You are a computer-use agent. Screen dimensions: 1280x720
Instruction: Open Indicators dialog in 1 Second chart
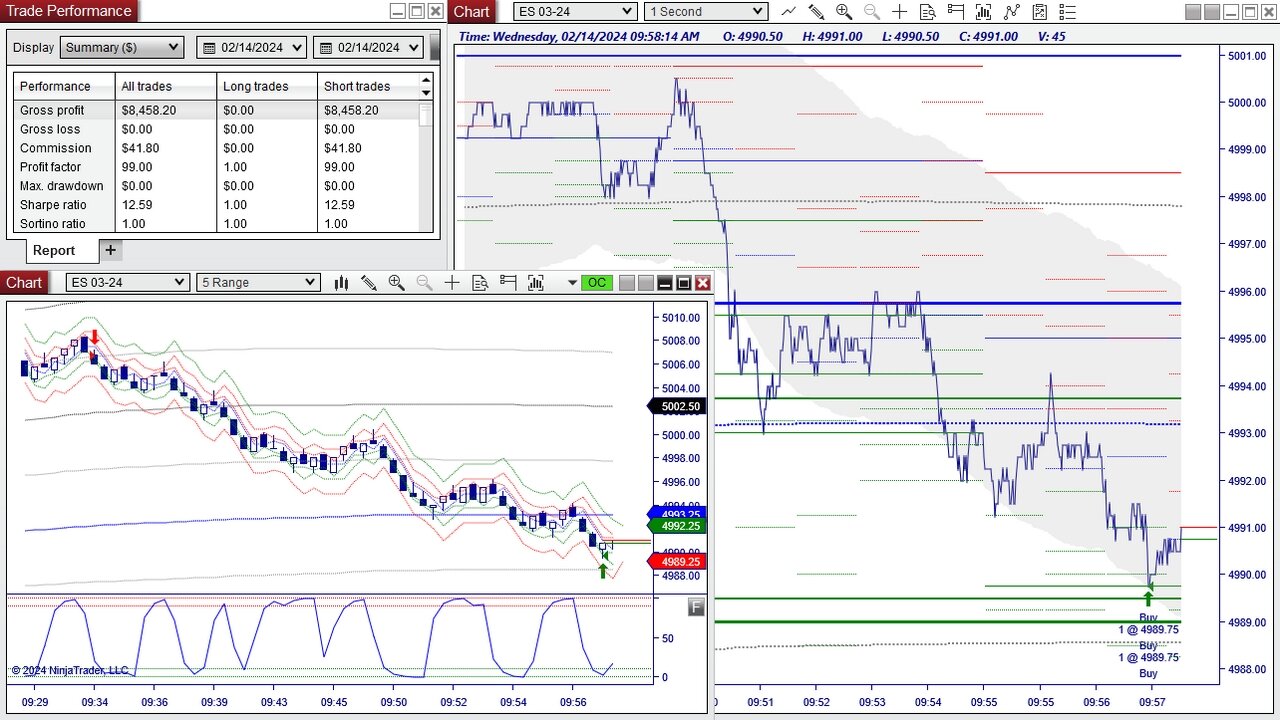coord(984,12)
